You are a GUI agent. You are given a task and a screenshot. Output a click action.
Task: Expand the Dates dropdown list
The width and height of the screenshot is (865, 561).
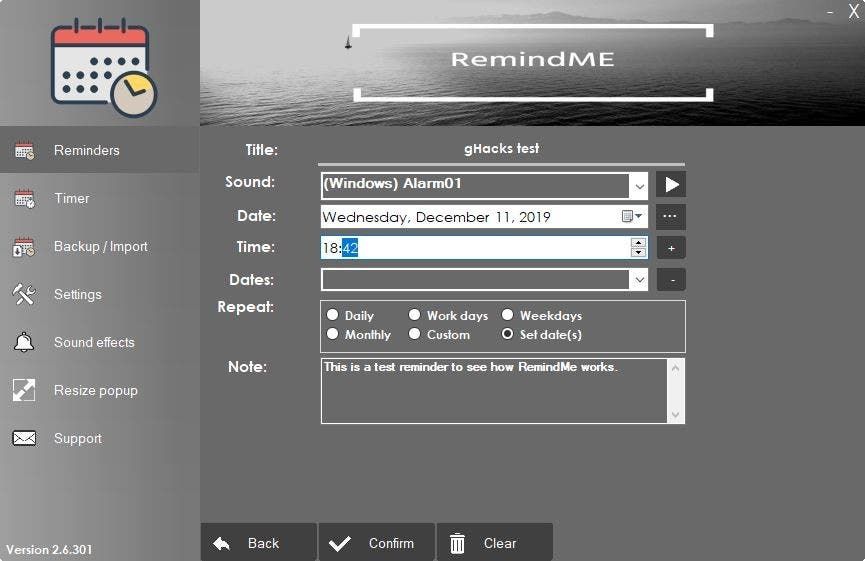tap(639, 280)
